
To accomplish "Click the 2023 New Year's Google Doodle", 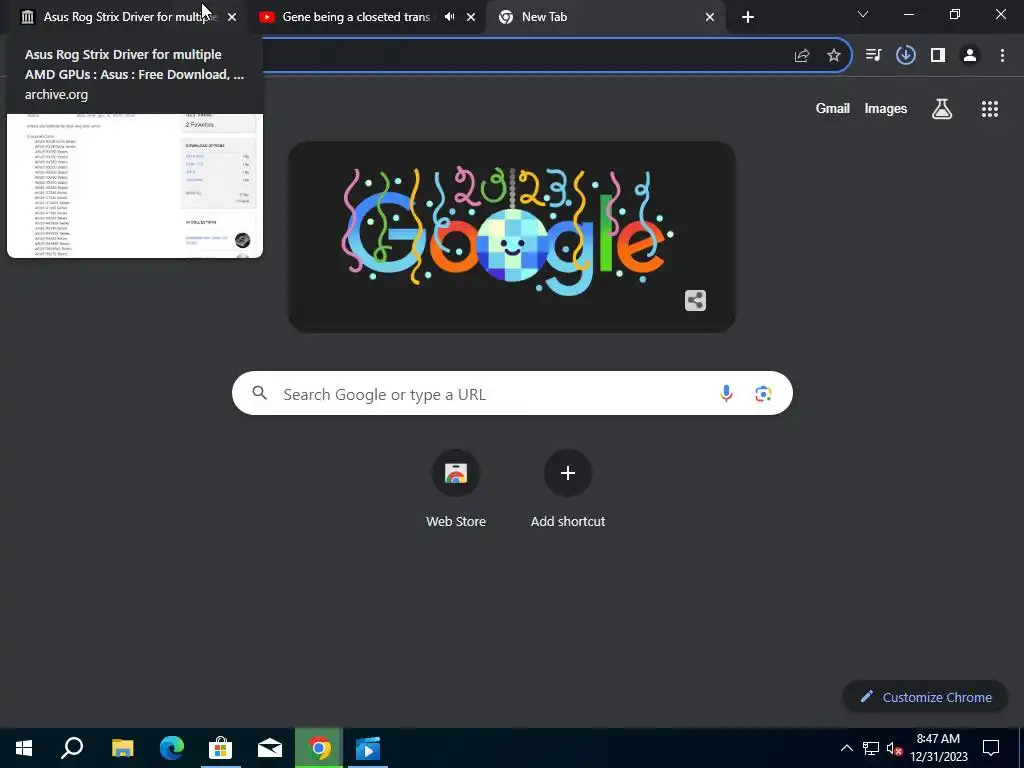I will 511,237.
